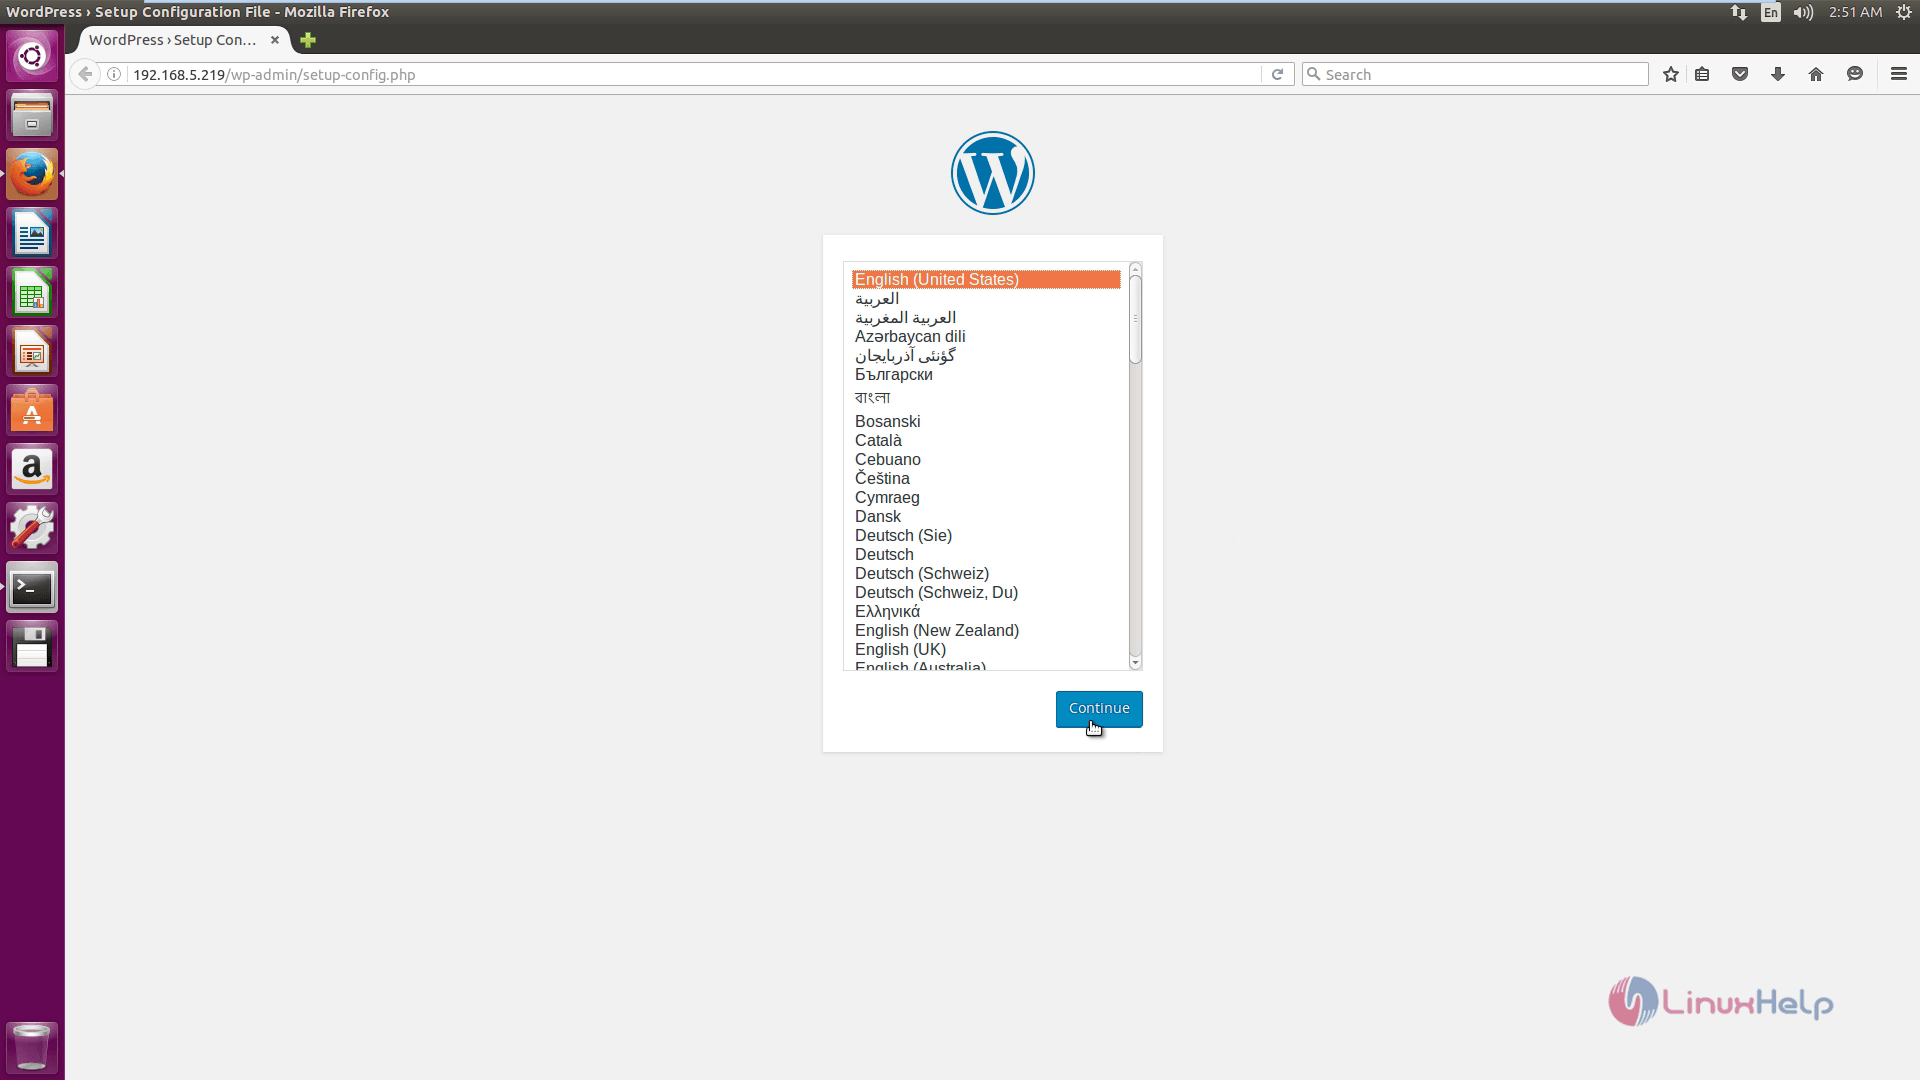Click the WordPress logo
This screenshot has width=1920, height=1080.
pos(992,173)
